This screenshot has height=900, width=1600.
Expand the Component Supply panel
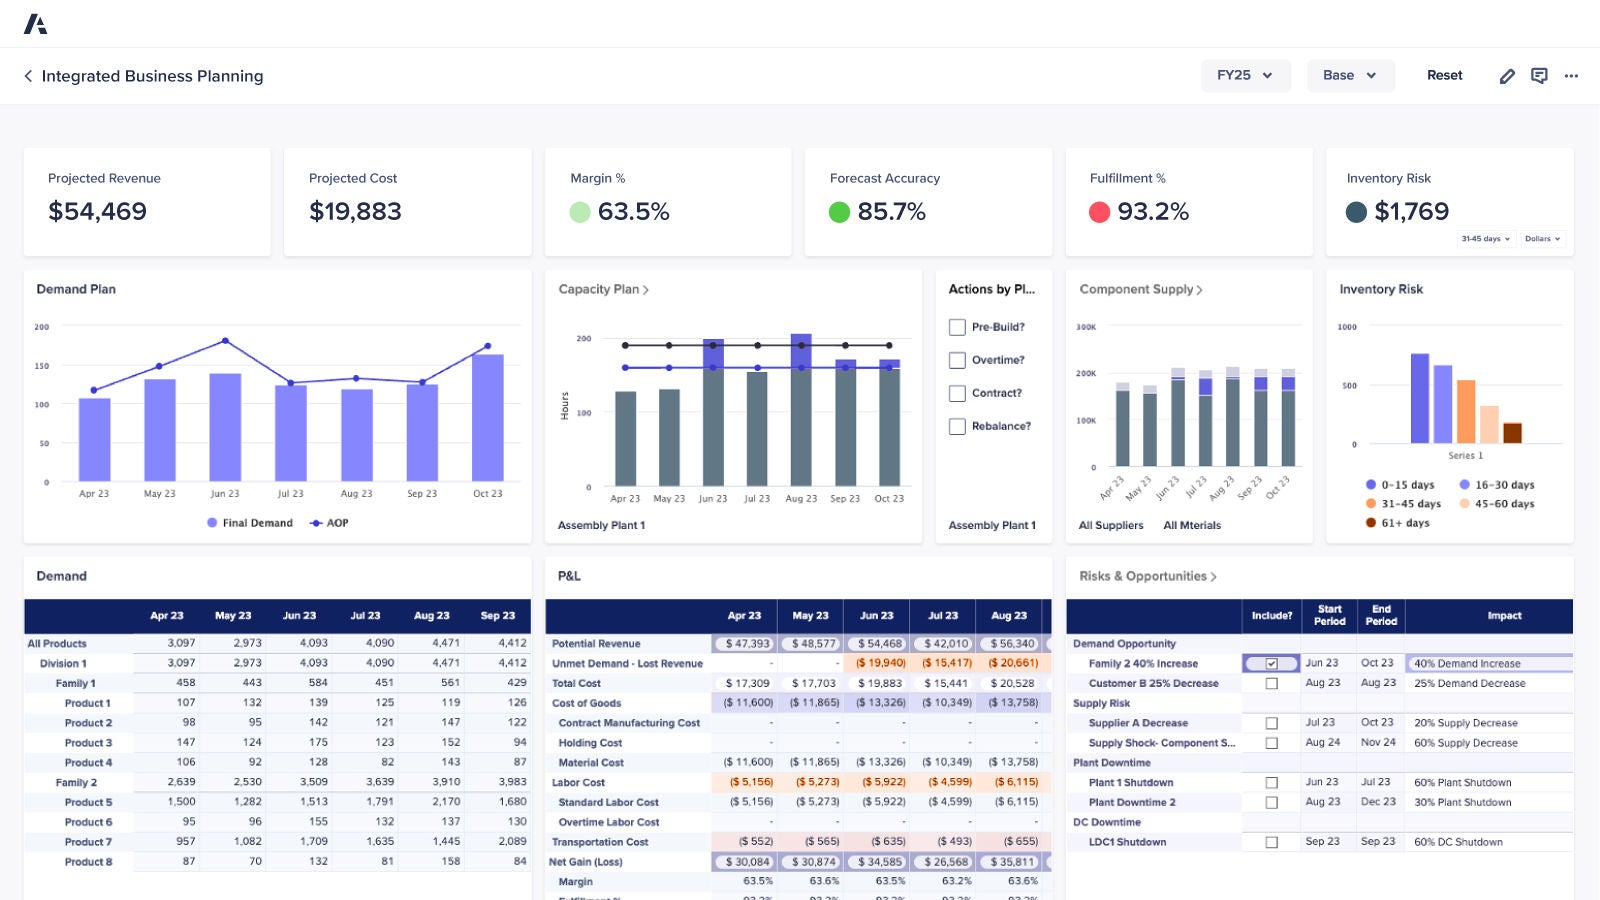coord(1198,289)
